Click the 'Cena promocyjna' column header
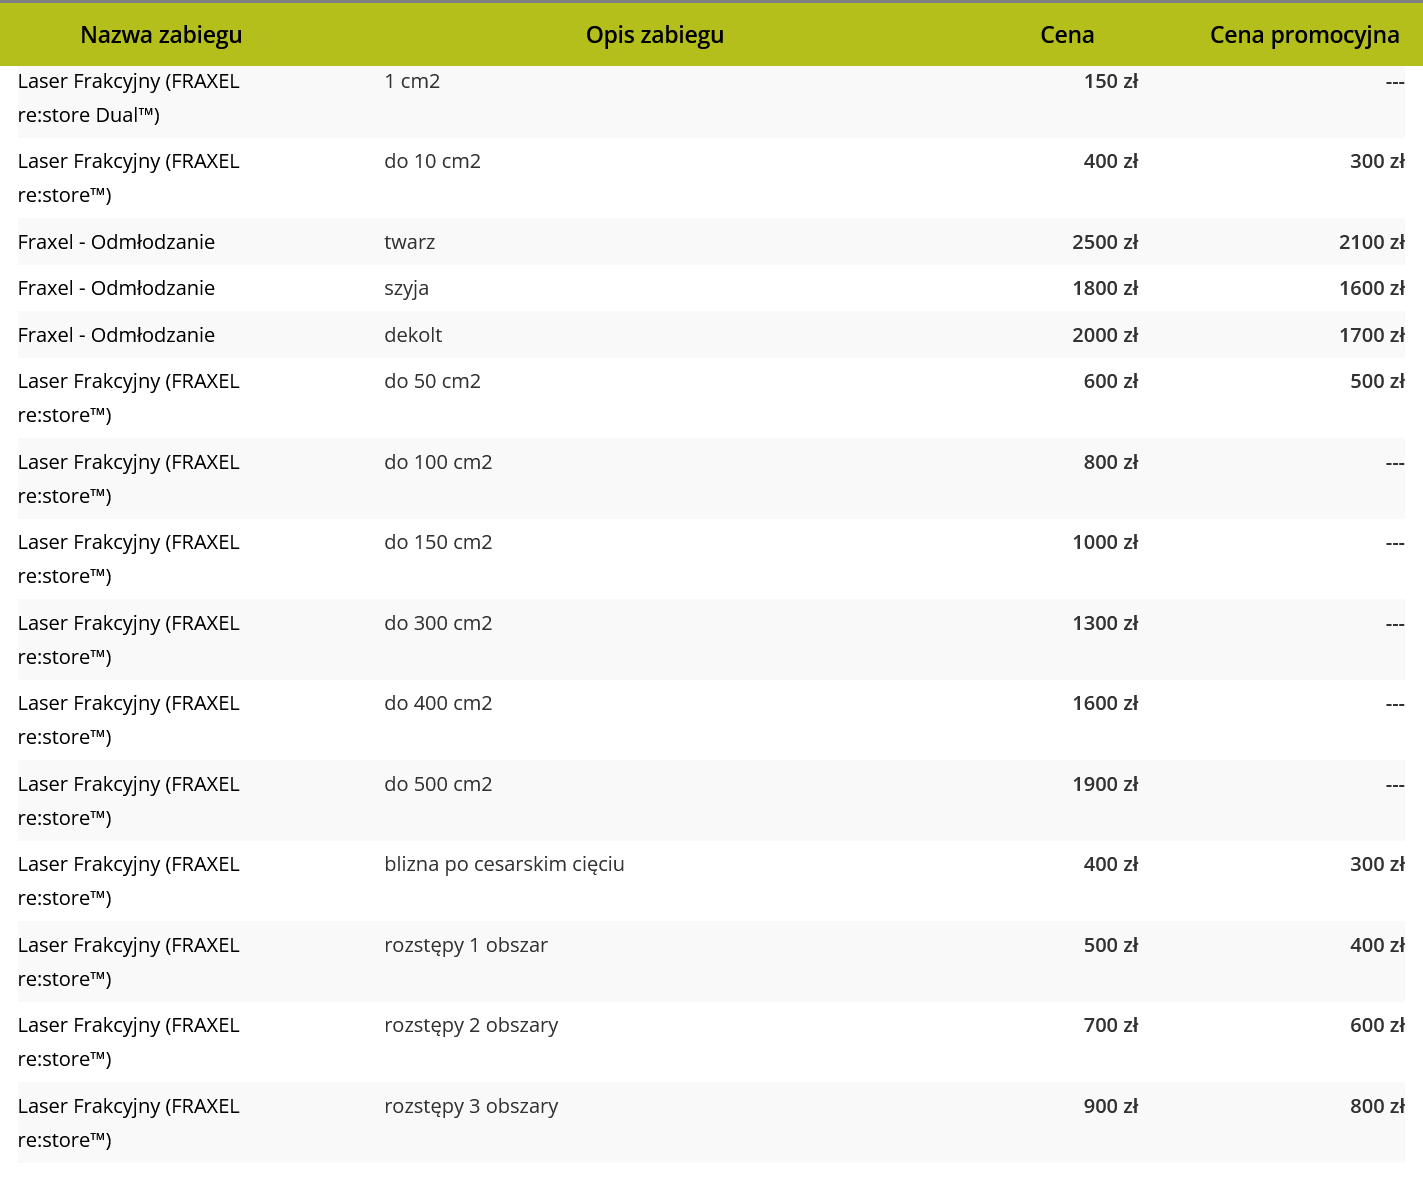 1304,35
